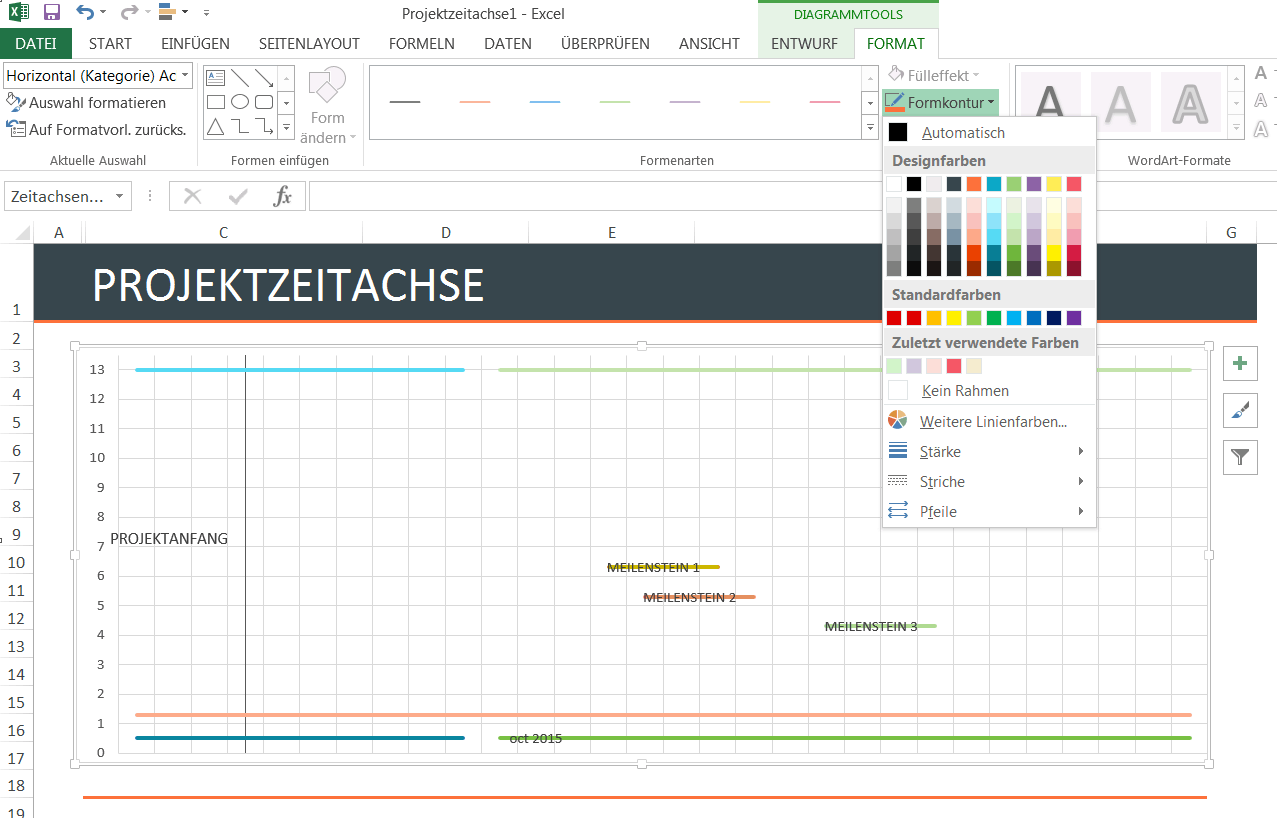Choose Kein Rahmen option

click(989, 391)
